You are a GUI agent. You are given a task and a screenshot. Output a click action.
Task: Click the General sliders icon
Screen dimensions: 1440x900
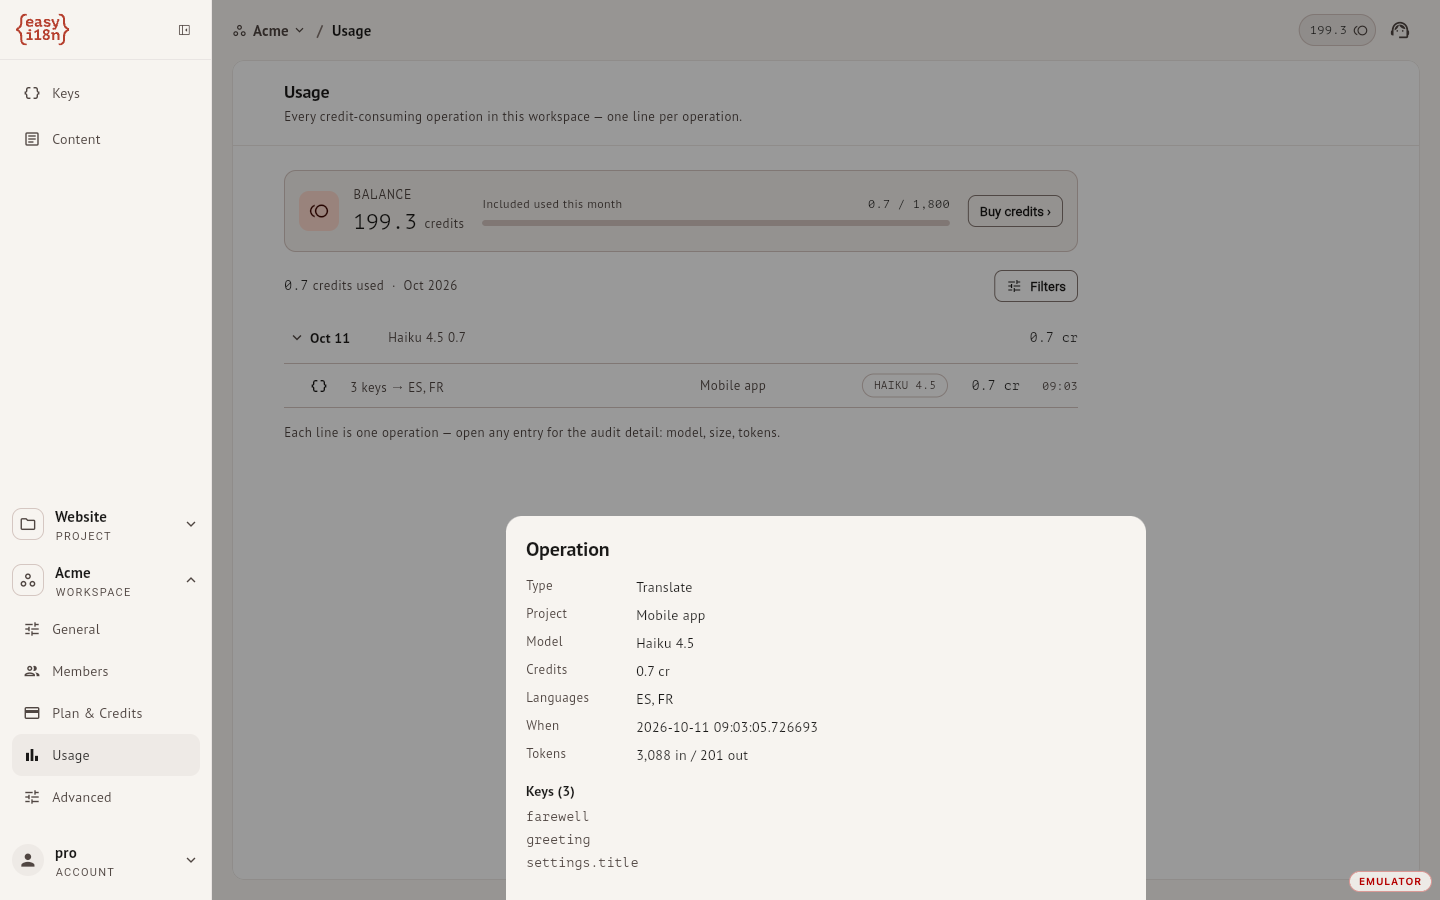click(32, 629)
